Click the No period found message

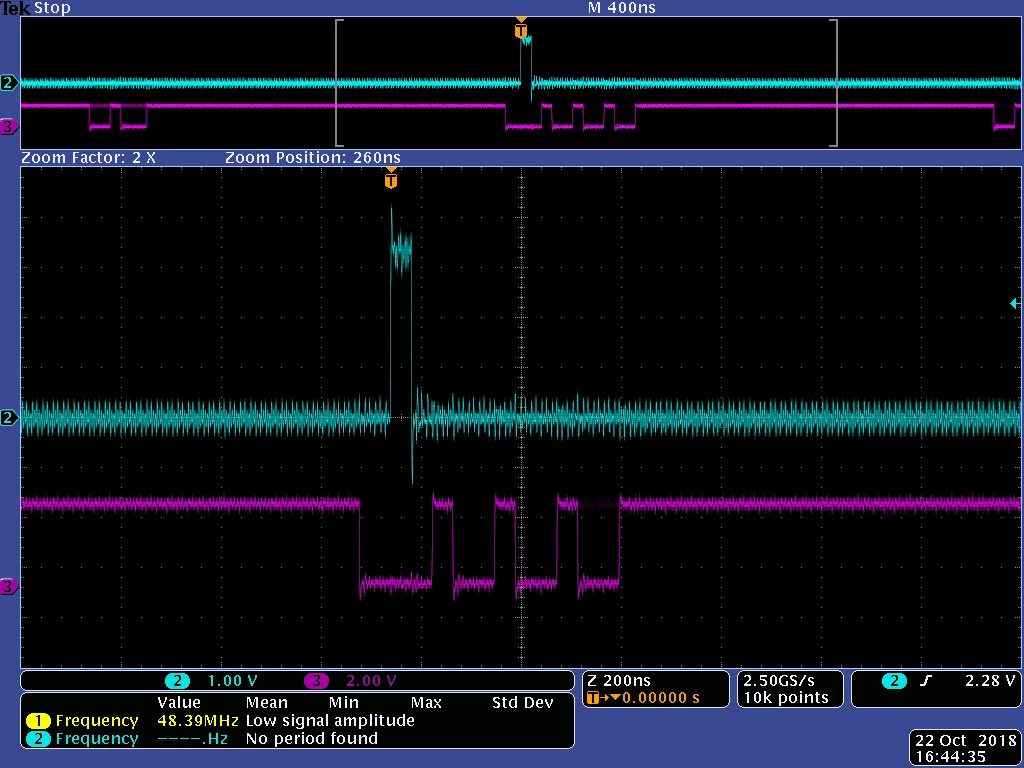(x=312, y=738)
